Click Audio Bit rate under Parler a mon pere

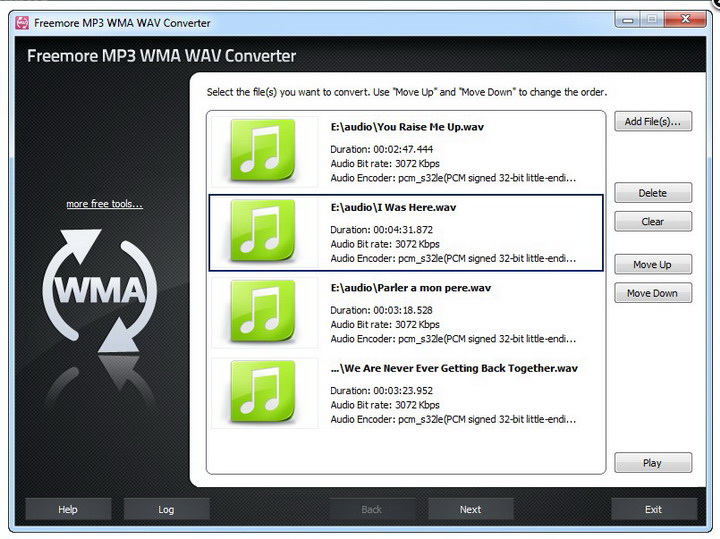pos(385,324)
